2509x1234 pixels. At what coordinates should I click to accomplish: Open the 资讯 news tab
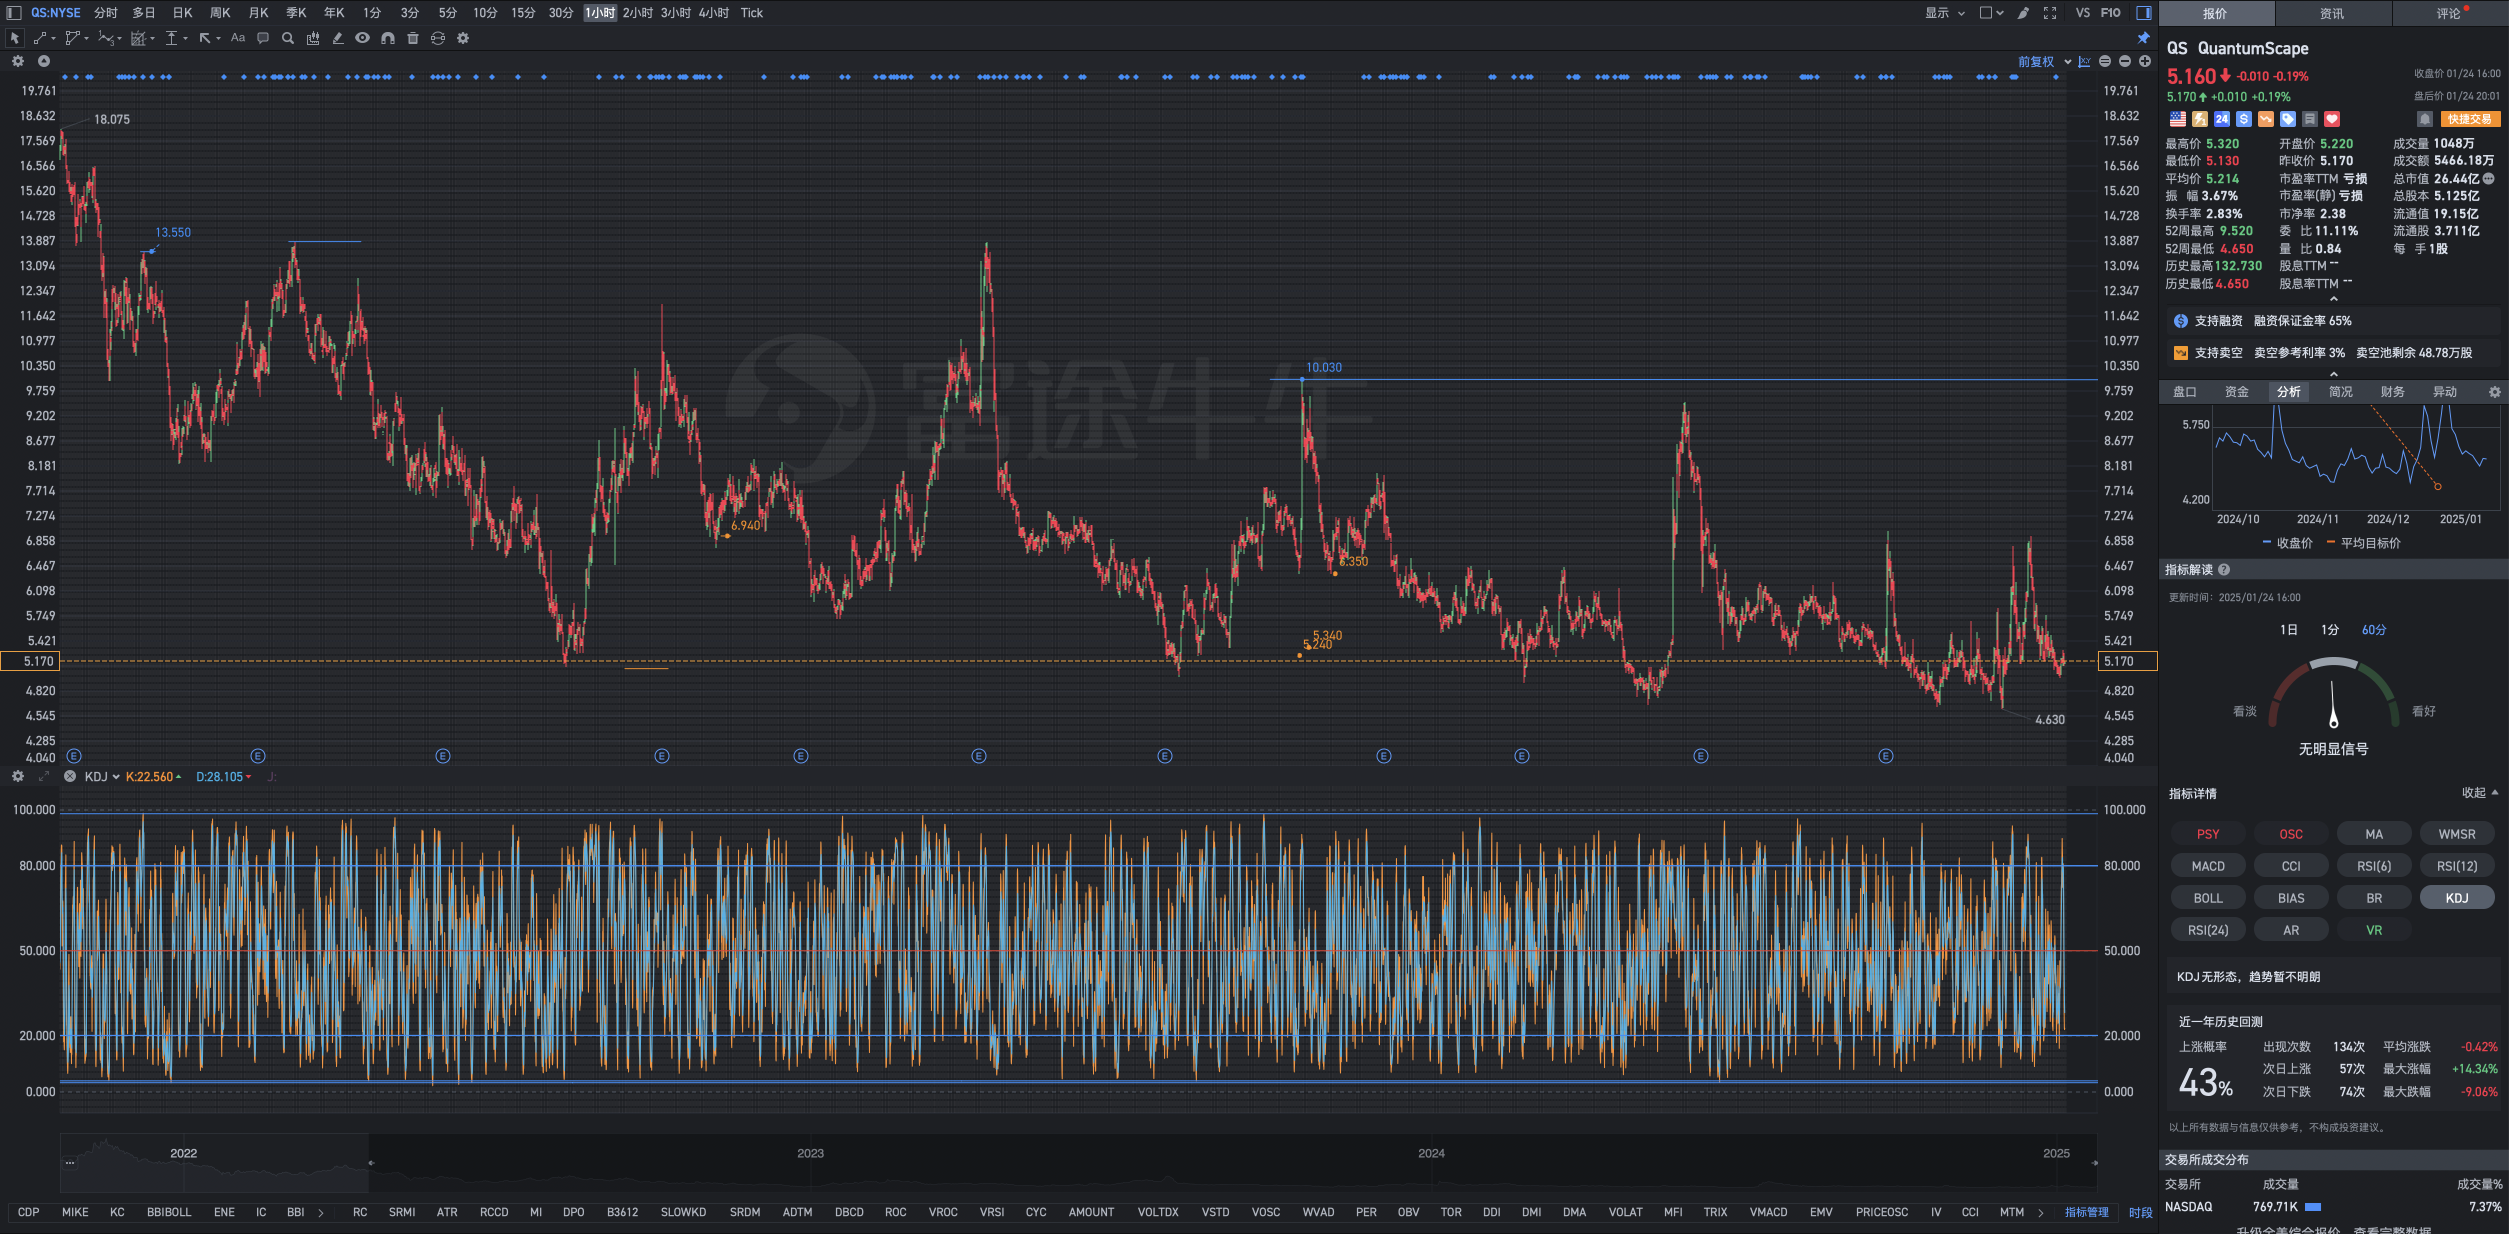coord(2332,13)
